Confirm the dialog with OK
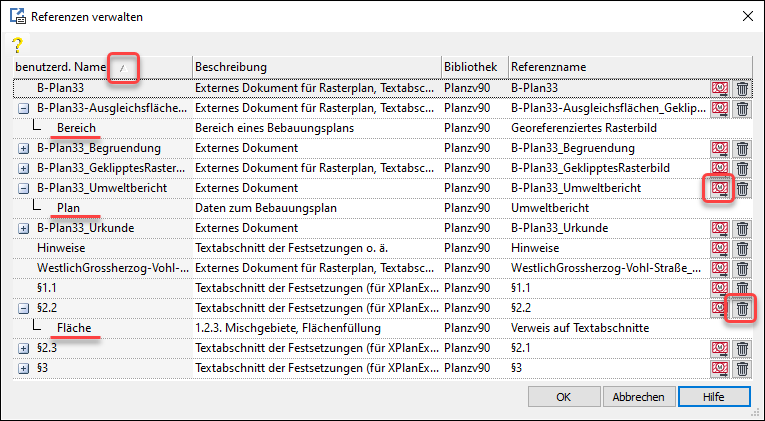 563,397
